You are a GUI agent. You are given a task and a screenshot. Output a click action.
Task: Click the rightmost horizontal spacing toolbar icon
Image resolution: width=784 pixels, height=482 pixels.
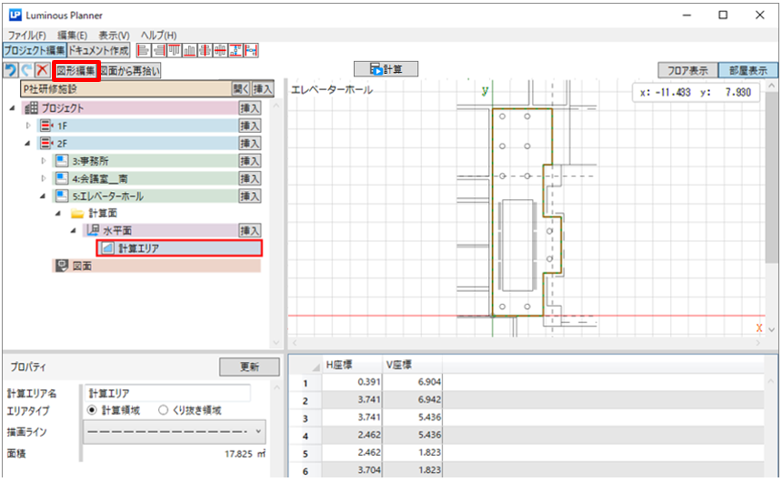click(x=252, y=50)
